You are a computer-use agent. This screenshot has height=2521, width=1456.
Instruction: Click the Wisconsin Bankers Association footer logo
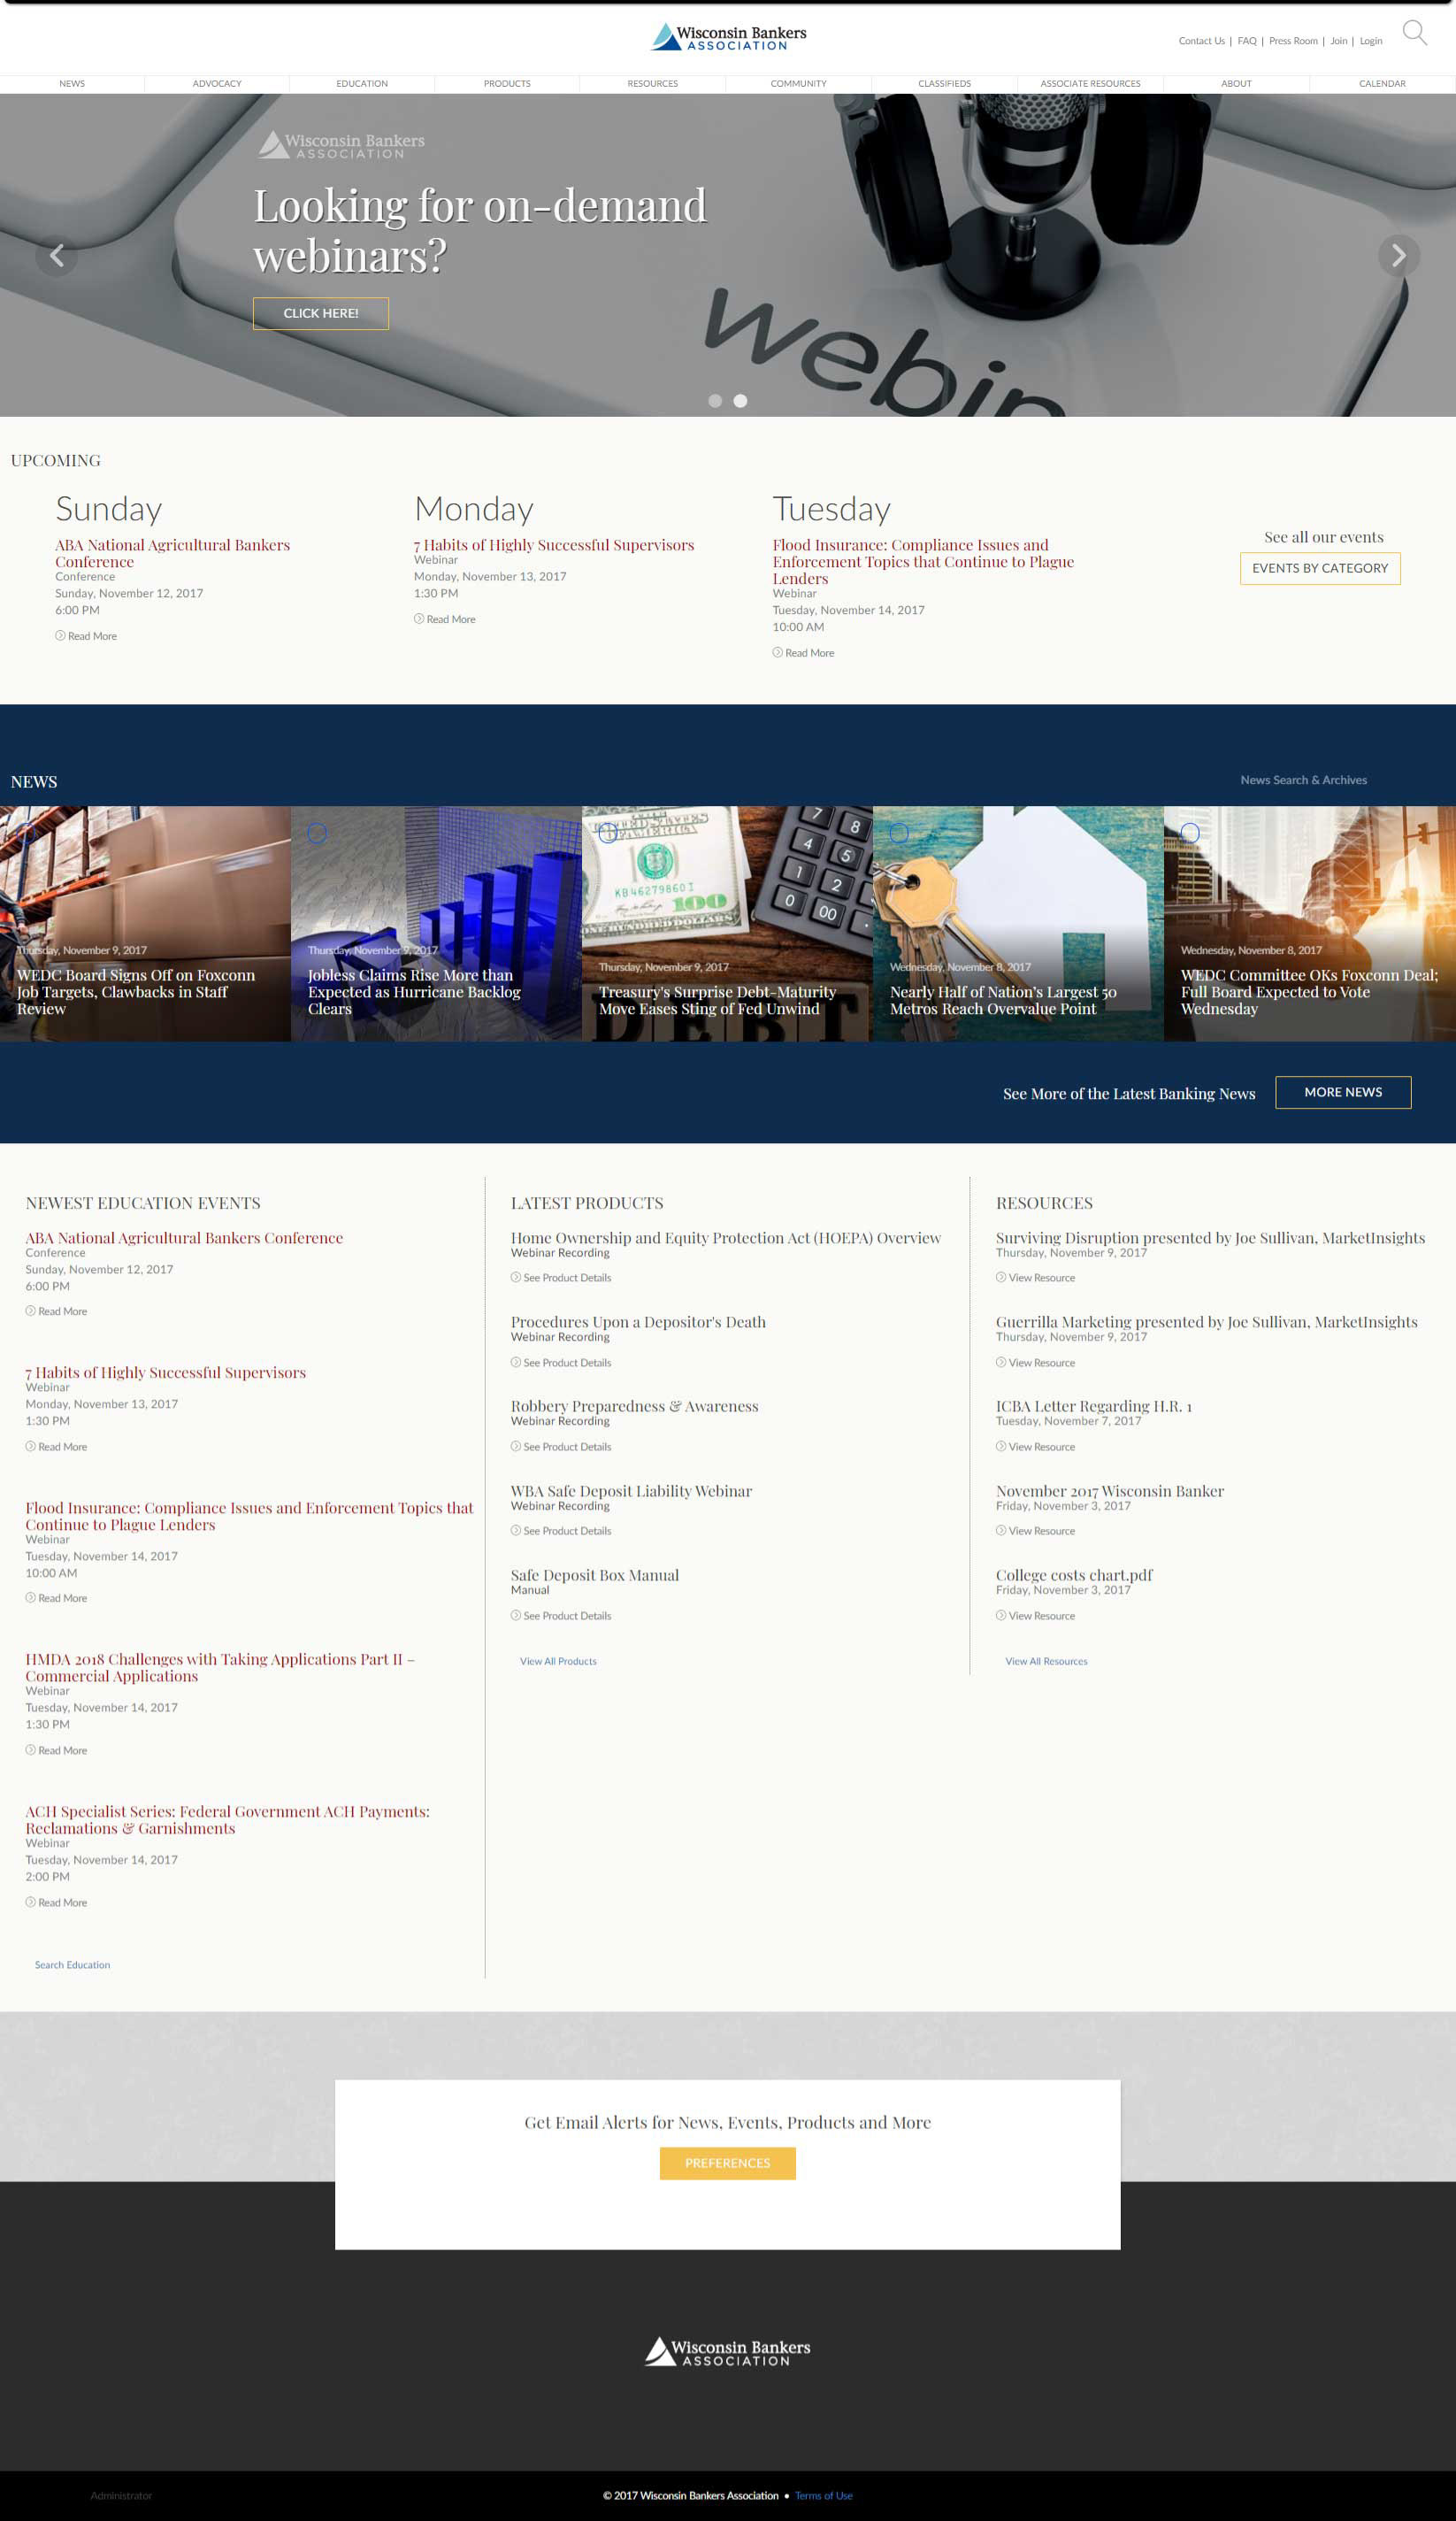click(x=728, y=2351)
